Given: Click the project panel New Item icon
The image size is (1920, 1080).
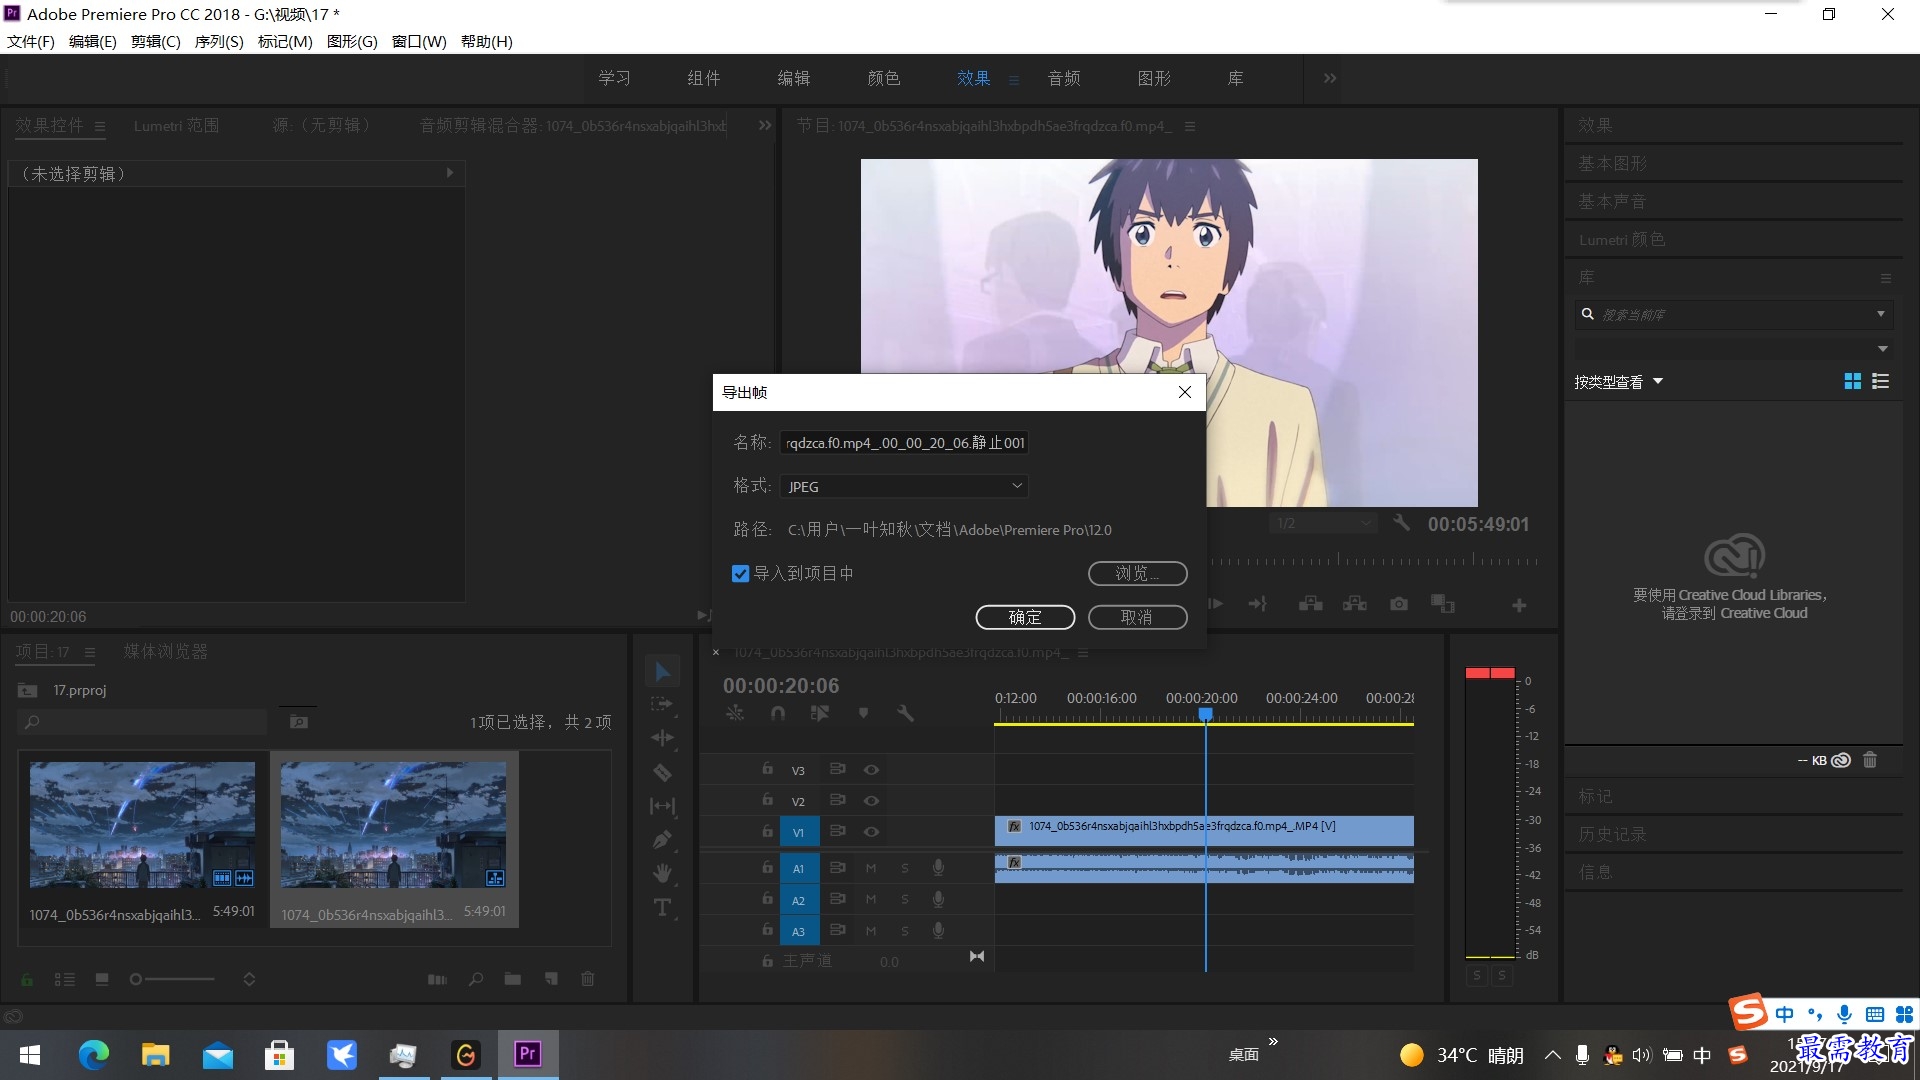Looking at the screenshot, I should [x=551, y=979].
